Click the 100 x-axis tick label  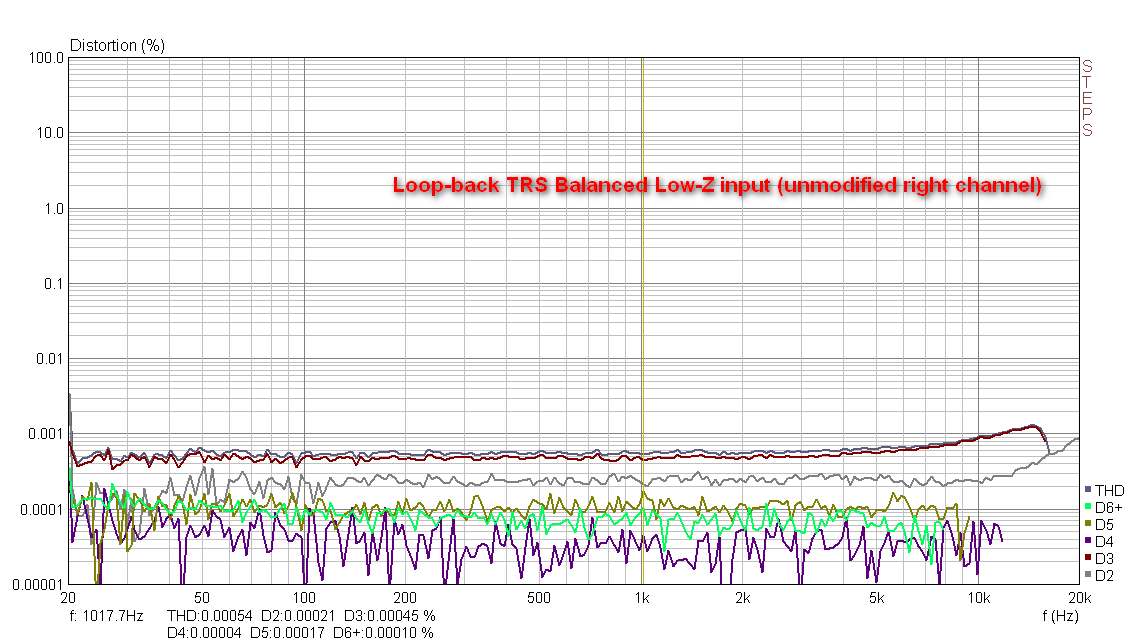pos(304,598)
